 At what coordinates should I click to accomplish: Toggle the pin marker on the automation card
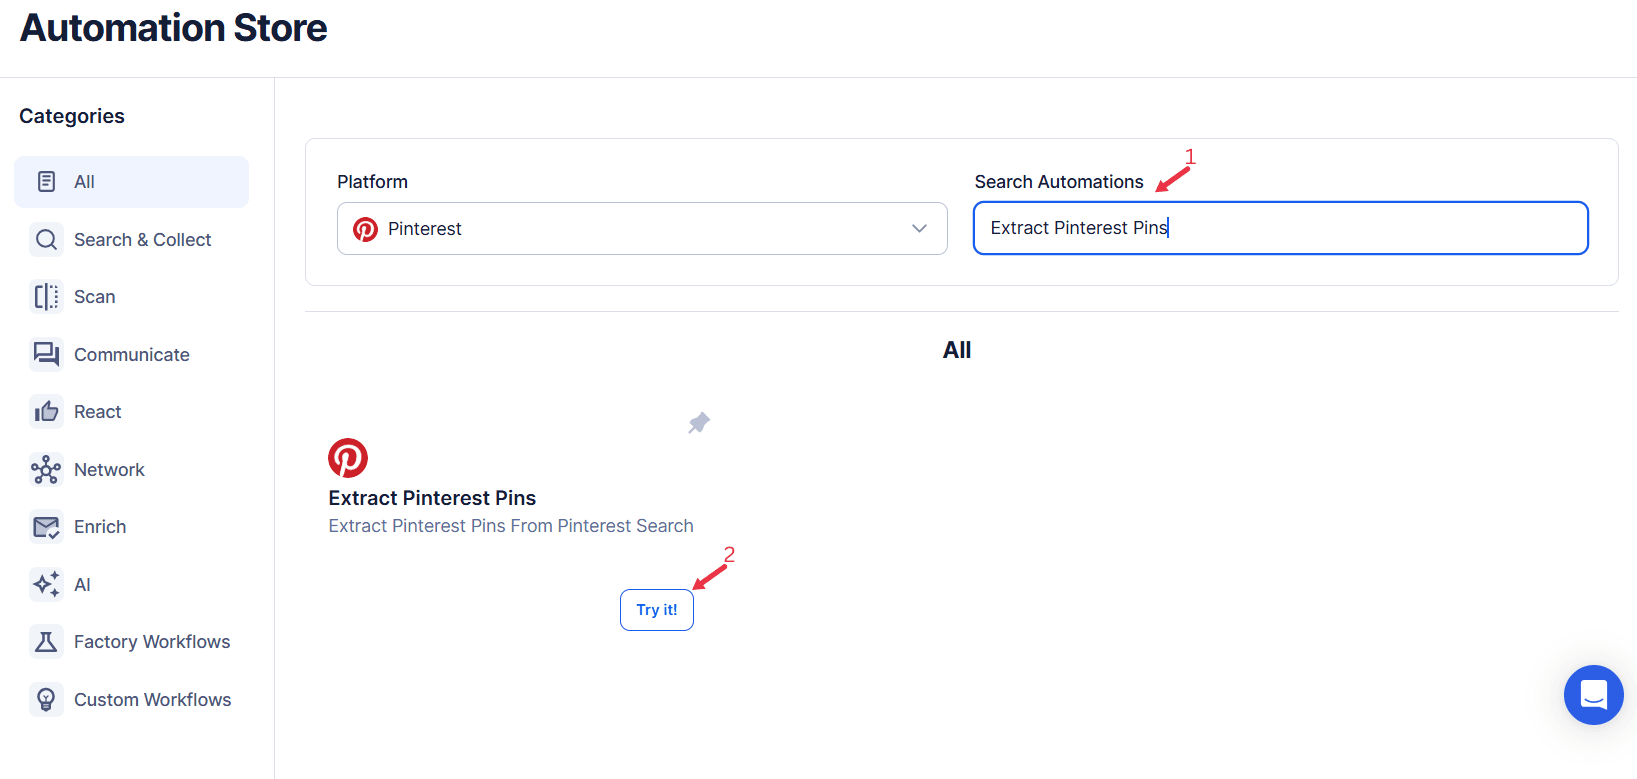698,423
